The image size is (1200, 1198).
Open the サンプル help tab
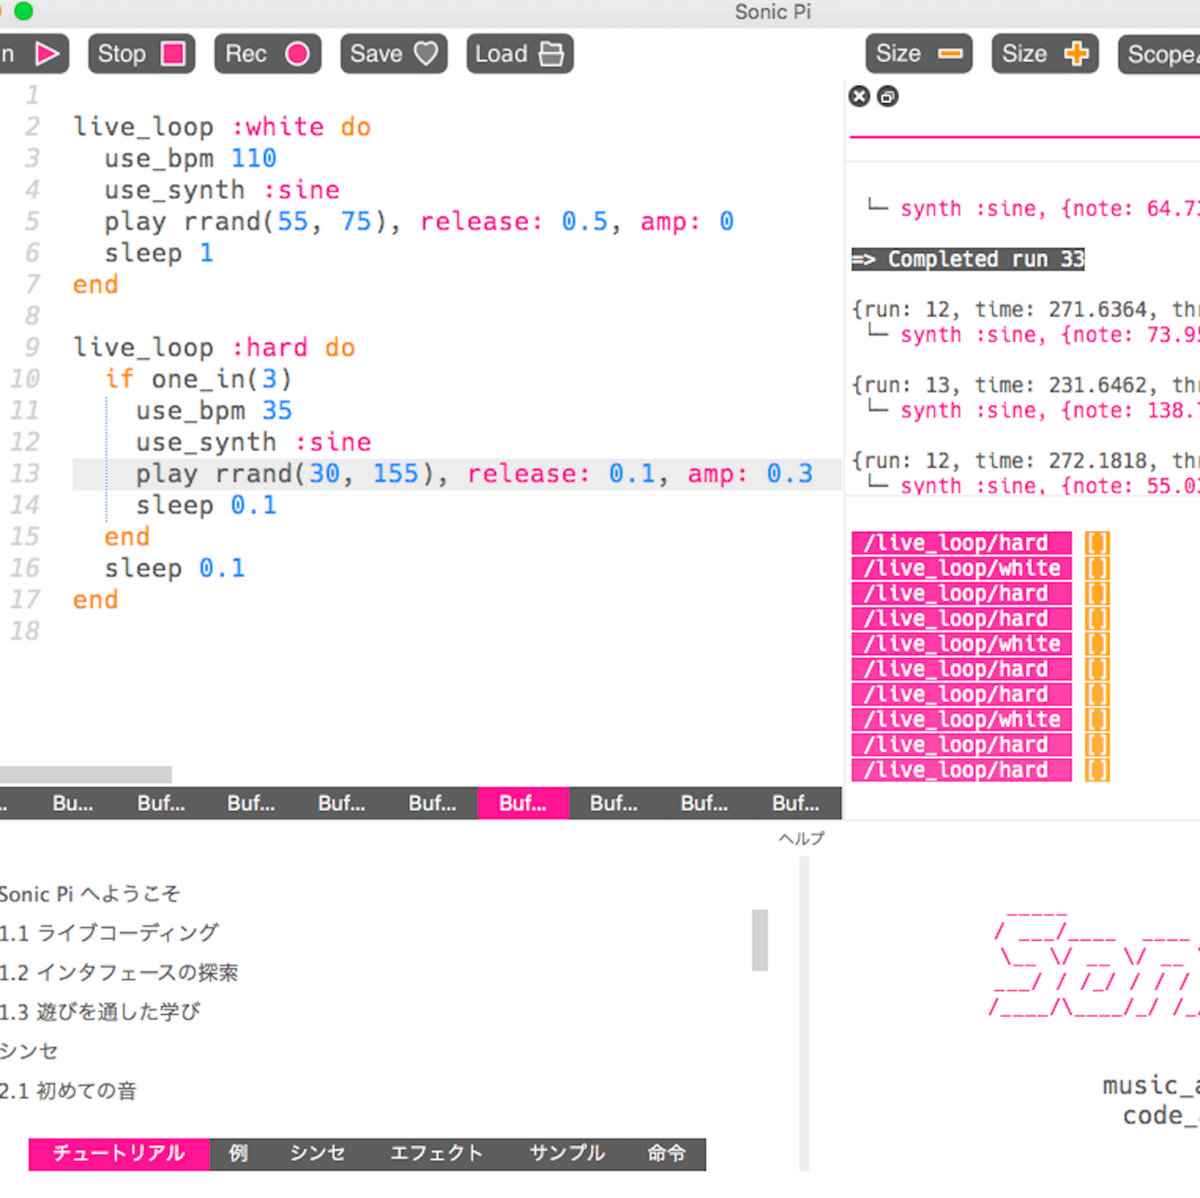[566, 1153]
